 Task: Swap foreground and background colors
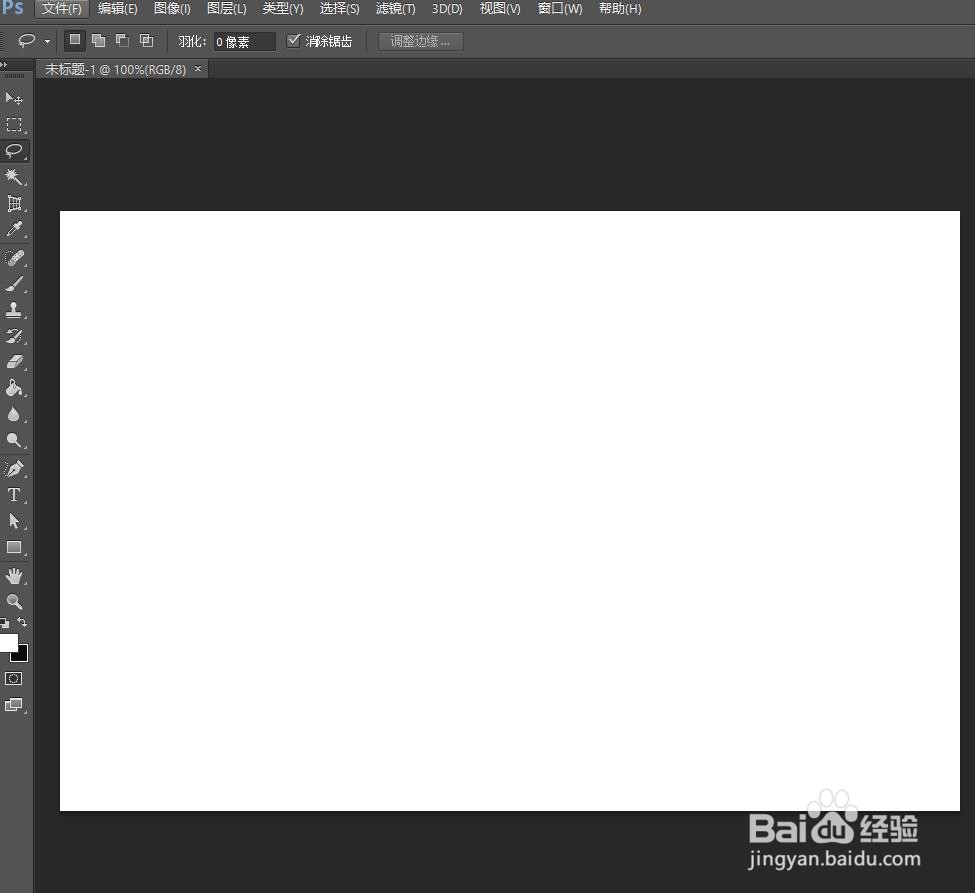click(22, 622)
